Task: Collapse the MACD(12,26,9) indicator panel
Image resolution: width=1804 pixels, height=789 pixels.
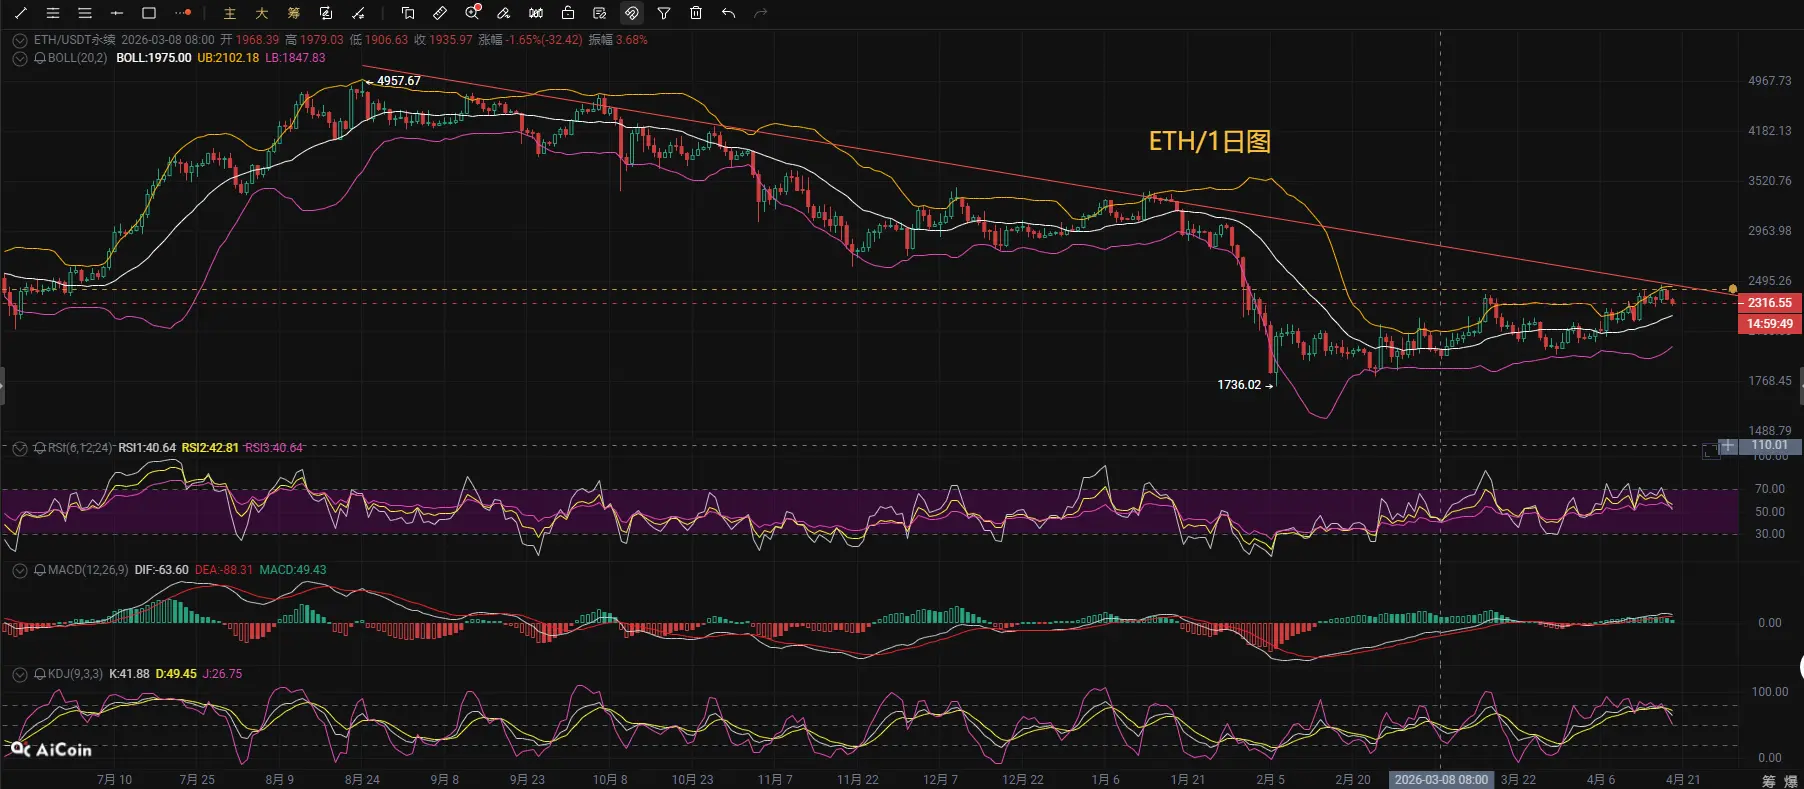Action: point(19,571)
